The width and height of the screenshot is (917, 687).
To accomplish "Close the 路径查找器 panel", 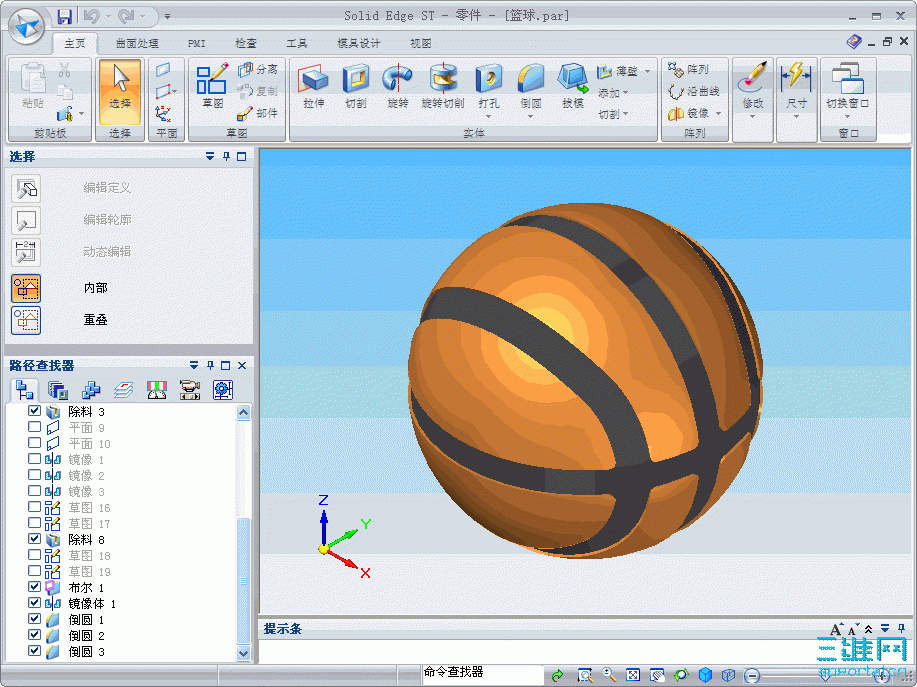I will 242,365.
